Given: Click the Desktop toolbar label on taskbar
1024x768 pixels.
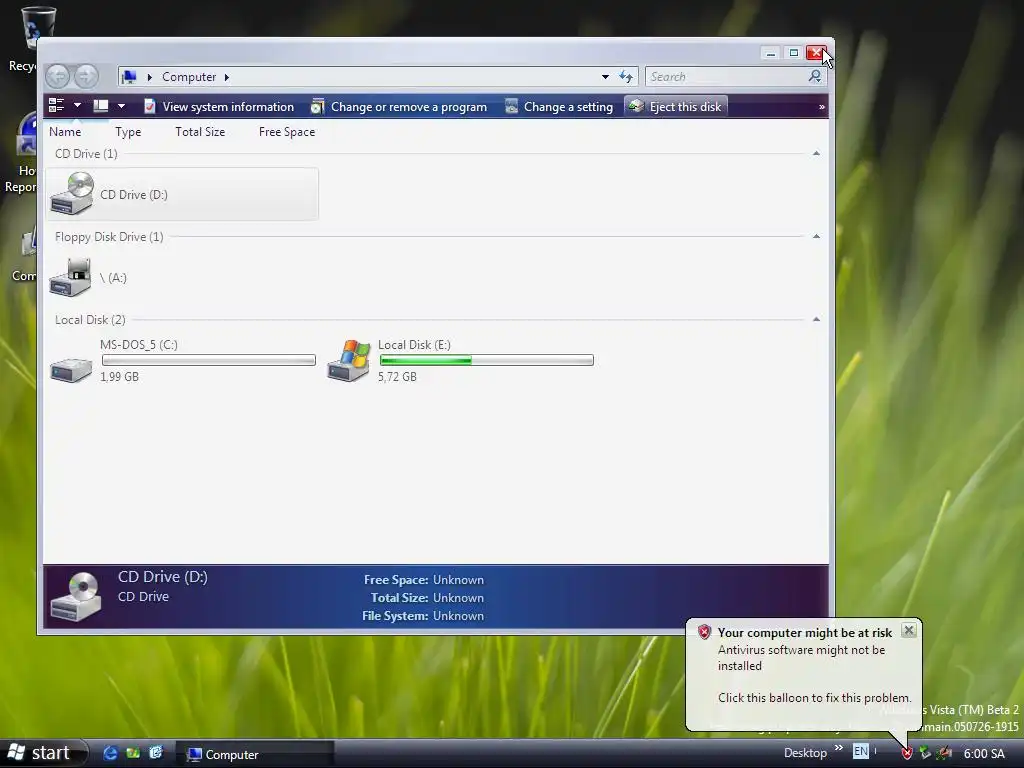Looking at the screenshot, I should click(x=805, y=753).
